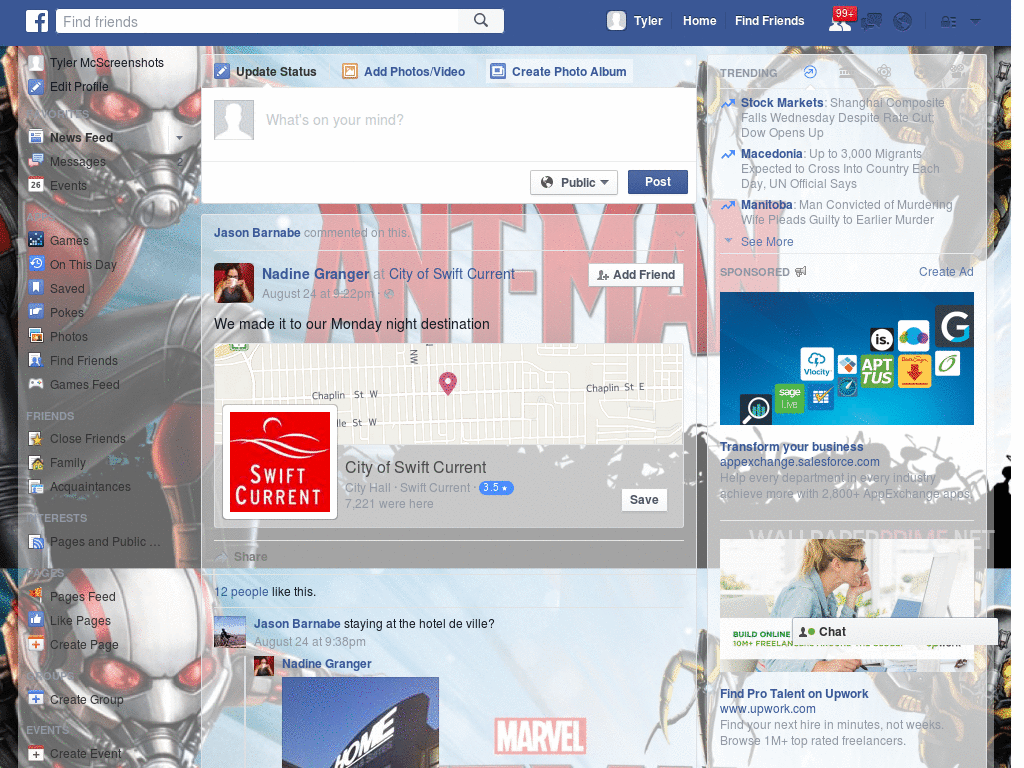Click the Saved bookmark icon
This screenshot has height=768, width=1024.
pos(36,288)
